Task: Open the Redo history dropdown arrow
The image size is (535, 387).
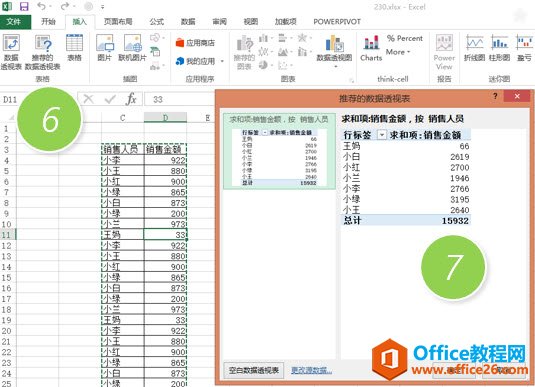Action: (74, 6)
